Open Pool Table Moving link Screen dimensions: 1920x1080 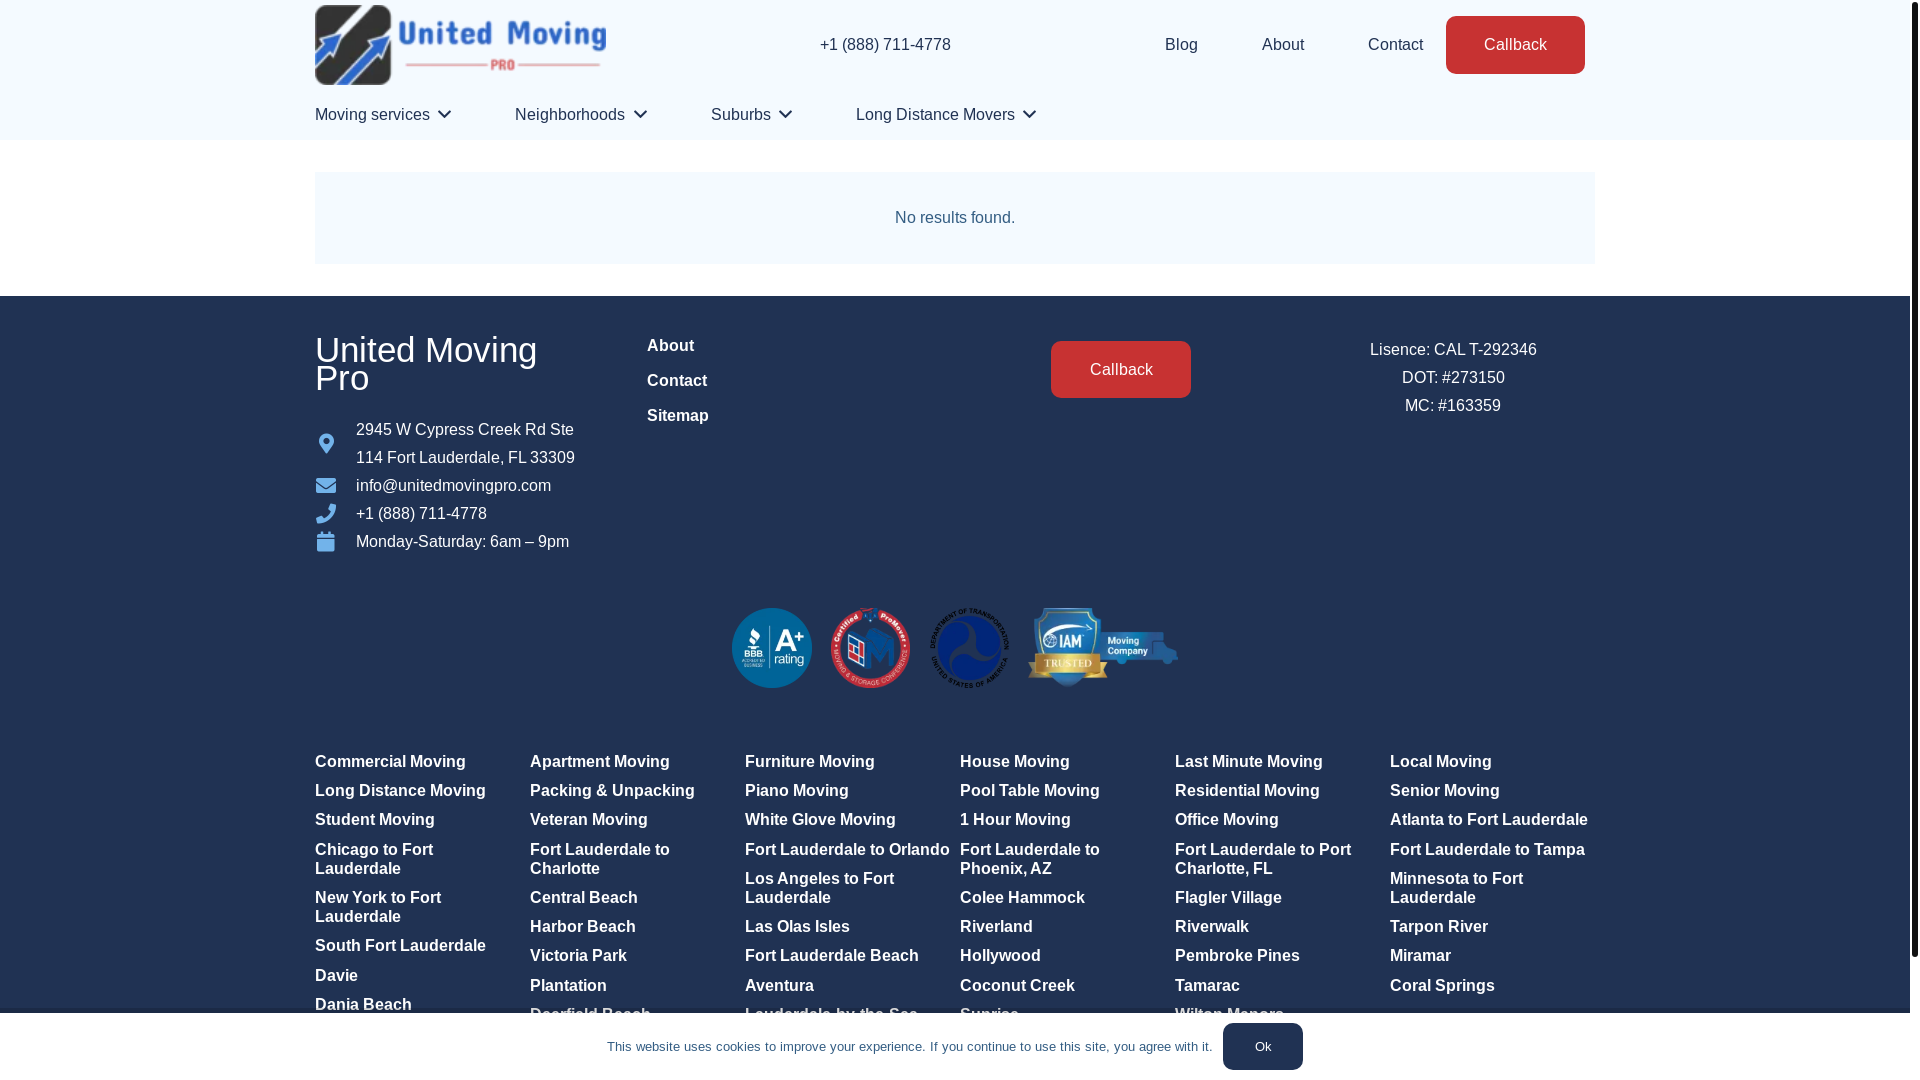tap(1030, 791)
